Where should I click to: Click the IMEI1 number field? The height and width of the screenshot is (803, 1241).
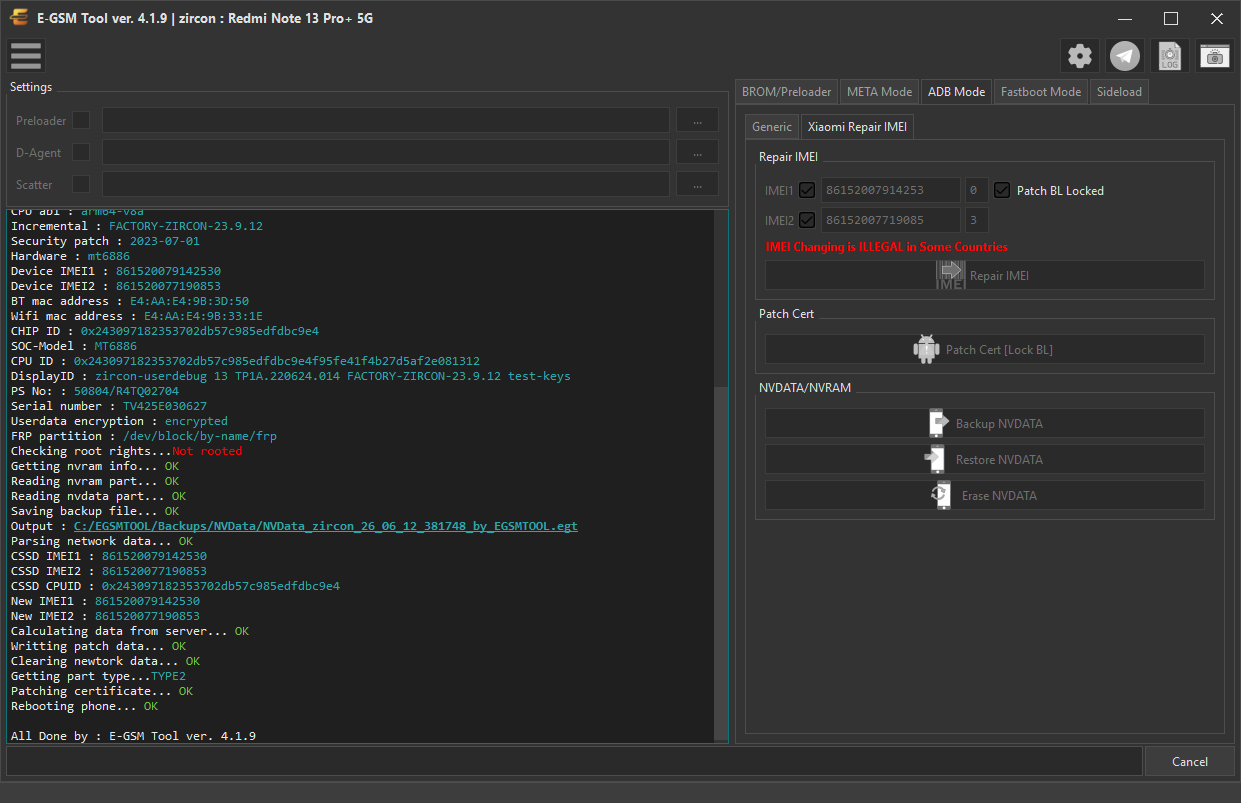coord(891,190)
